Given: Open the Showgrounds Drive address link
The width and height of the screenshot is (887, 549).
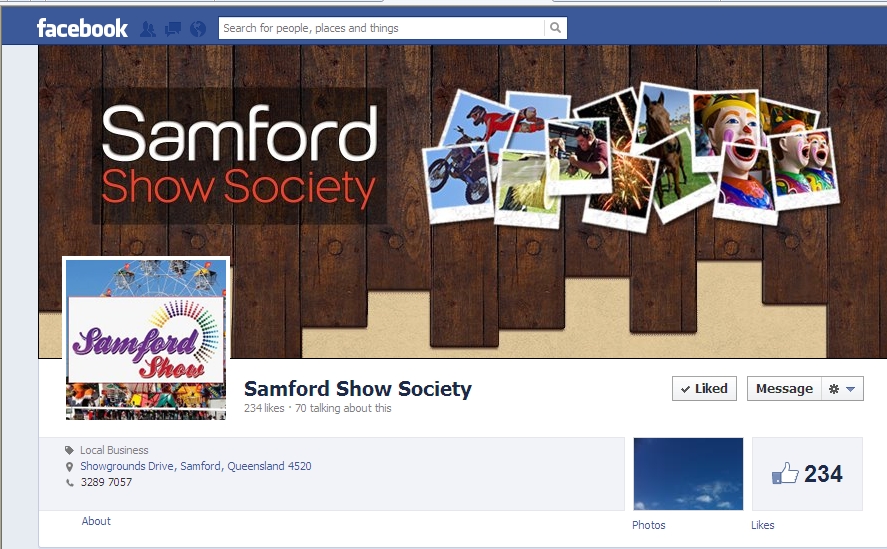Looking at the screenshot, I should pos(196,466).
